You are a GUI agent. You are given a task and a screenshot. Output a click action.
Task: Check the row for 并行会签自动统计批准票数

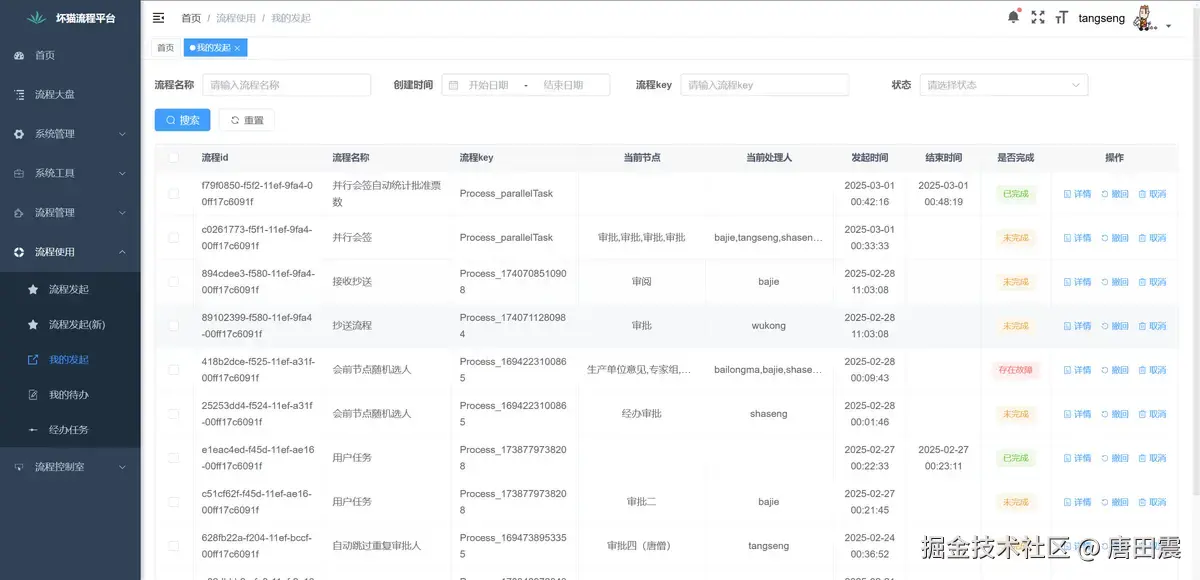[174, 194]
